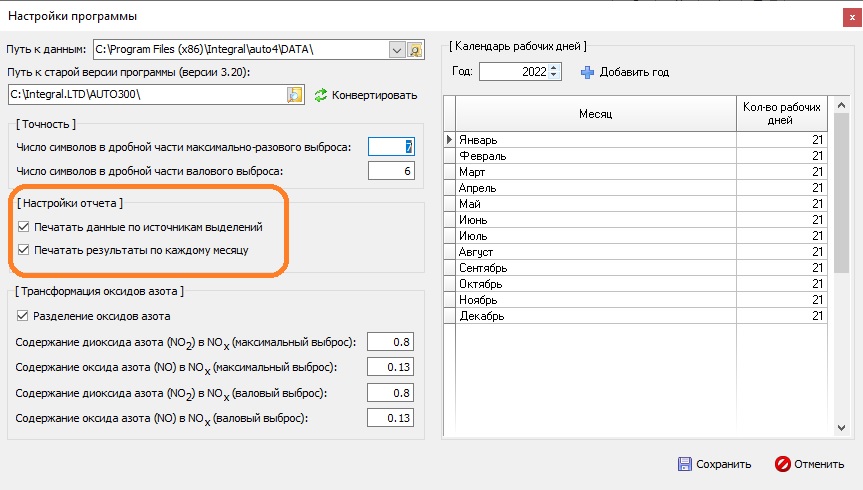Click the Конвертировать convert button

click(x=366, y=95)
